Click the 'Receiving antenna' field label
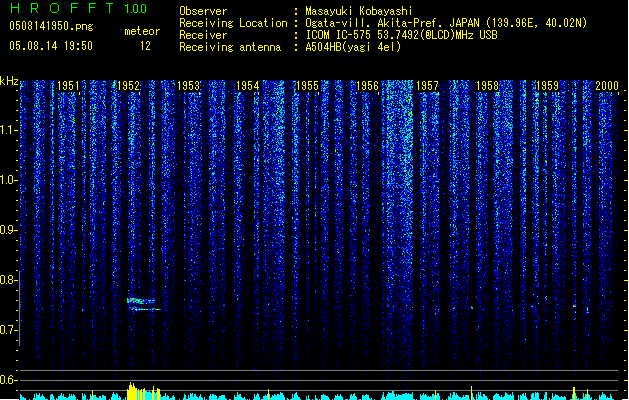Viewport: 629px width, 400px height. point(230,47)
